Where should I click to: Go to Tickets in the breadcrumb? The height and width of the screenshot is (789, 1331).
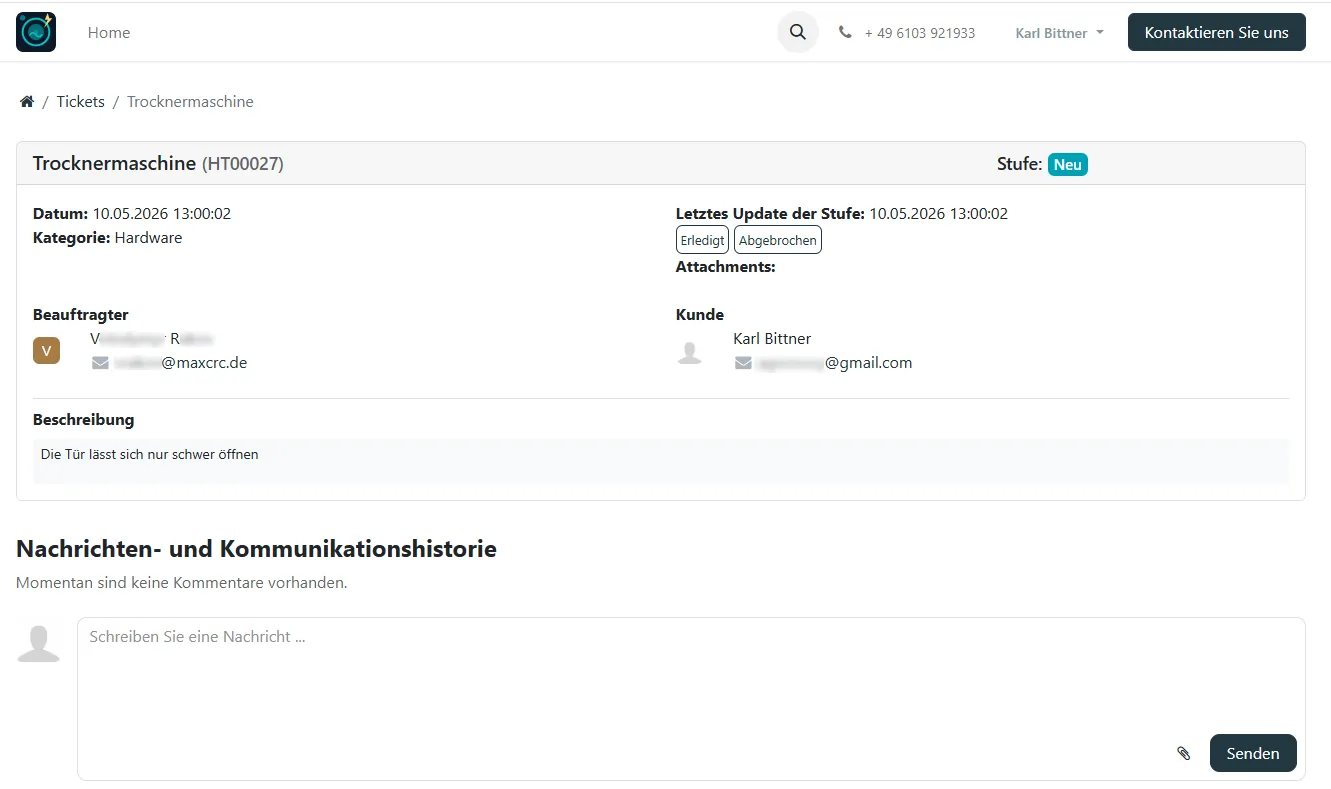(81, 102)
